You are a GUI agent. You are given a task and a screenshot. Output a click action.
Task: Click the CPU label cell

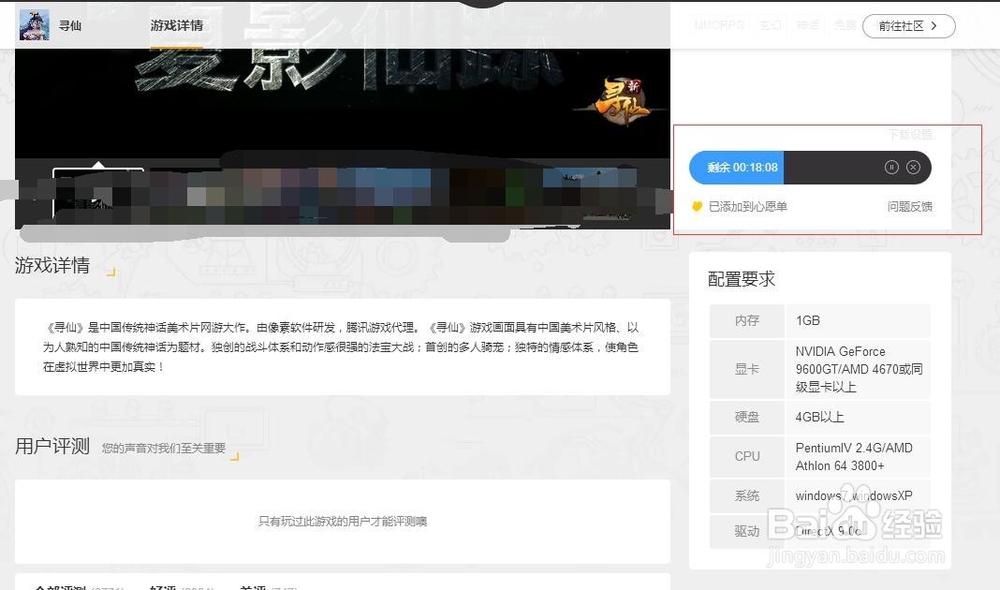[x=747, y=456]
